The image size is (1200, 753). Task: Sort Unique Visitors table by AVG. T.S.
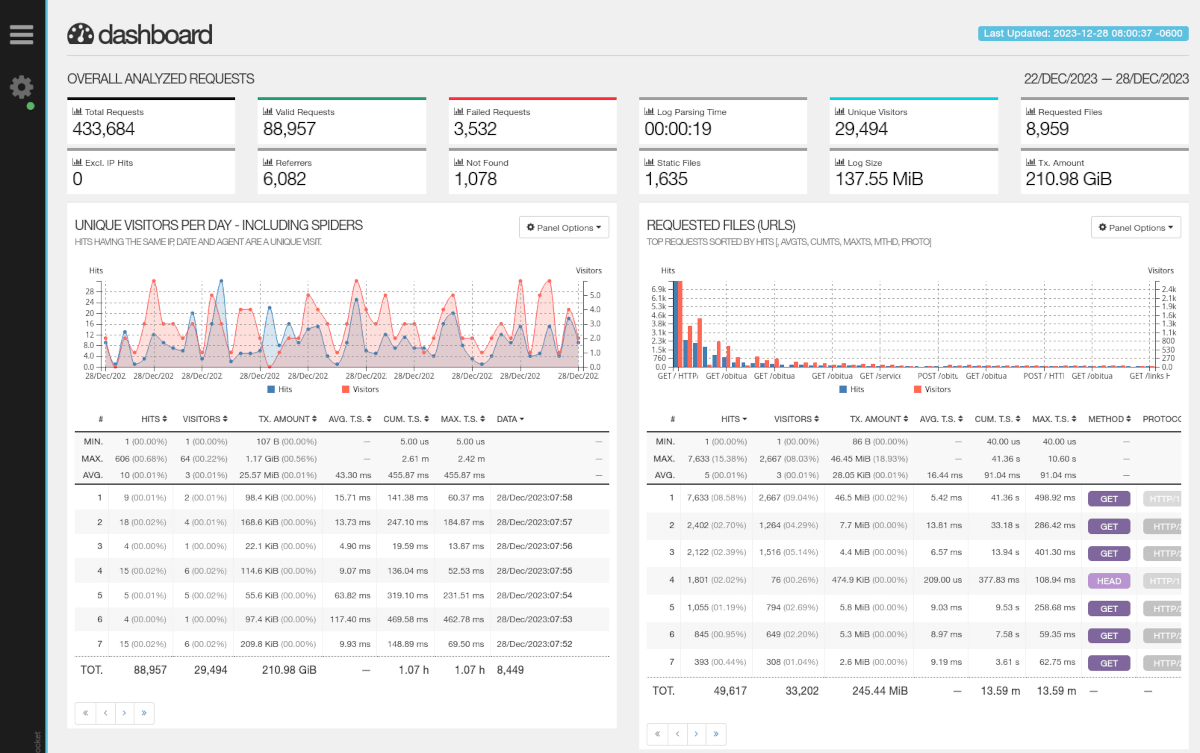(351, 419)
